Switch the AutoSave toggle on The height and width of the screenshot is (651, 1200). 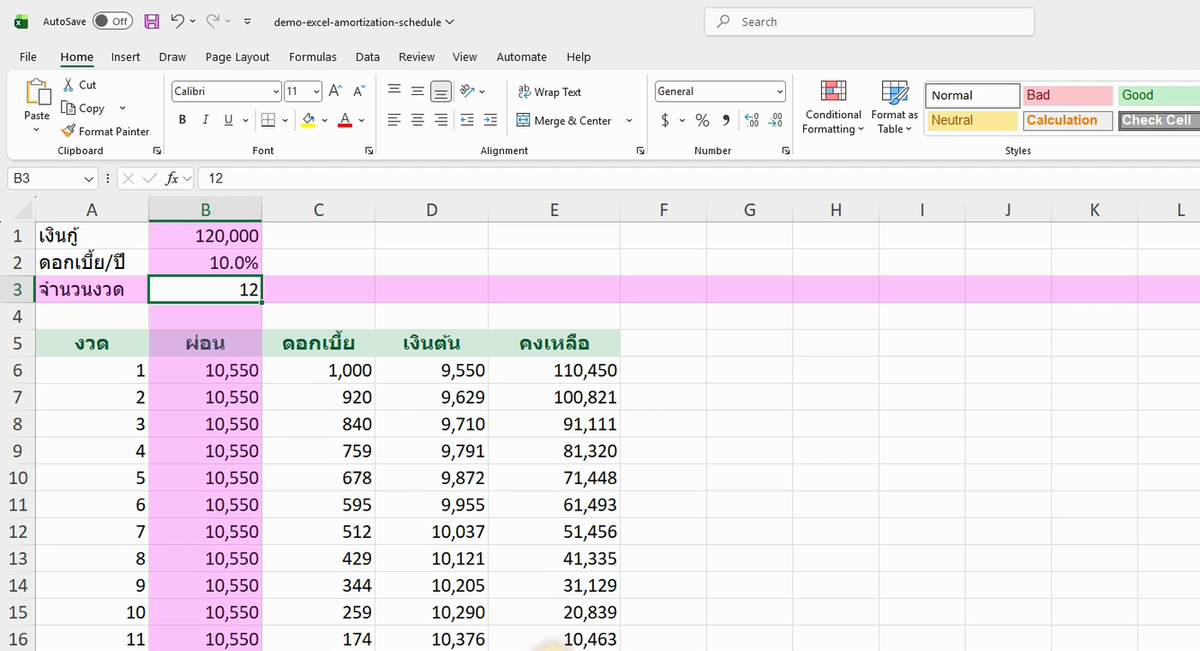click(112, 21)
